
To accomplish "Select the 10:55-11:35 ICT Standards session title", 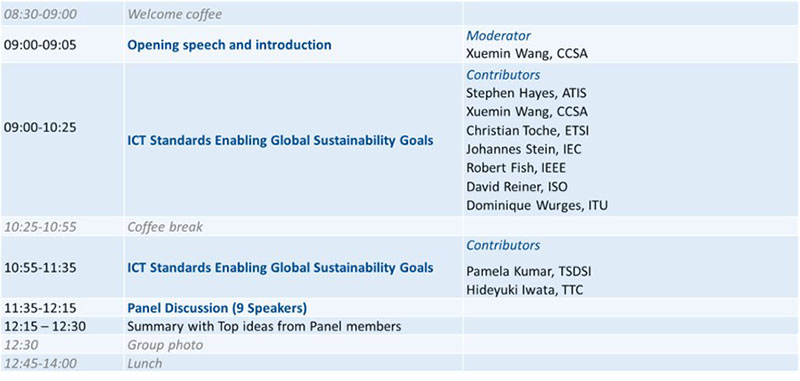I will [280, 267].
